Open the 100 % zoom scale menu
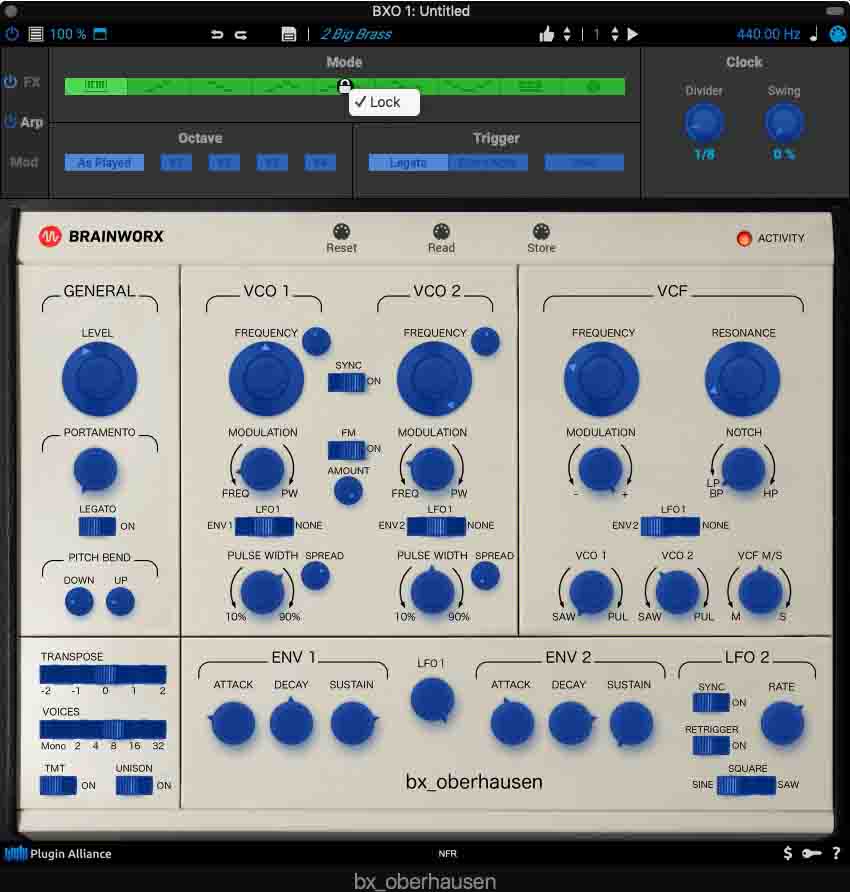This screenshot has width=850, height=892. pyautogui.click(x=68, y=34)
